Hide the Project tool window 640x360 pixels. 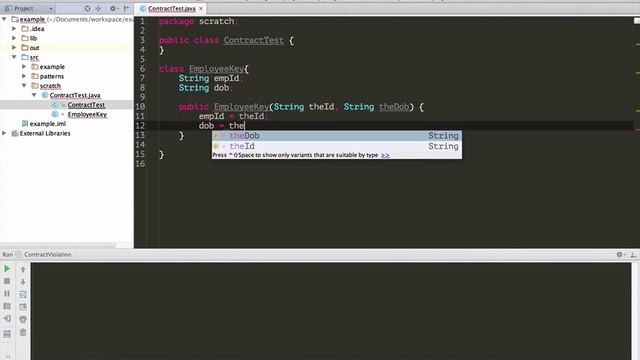pyautogui.click(x=127, y=8)
